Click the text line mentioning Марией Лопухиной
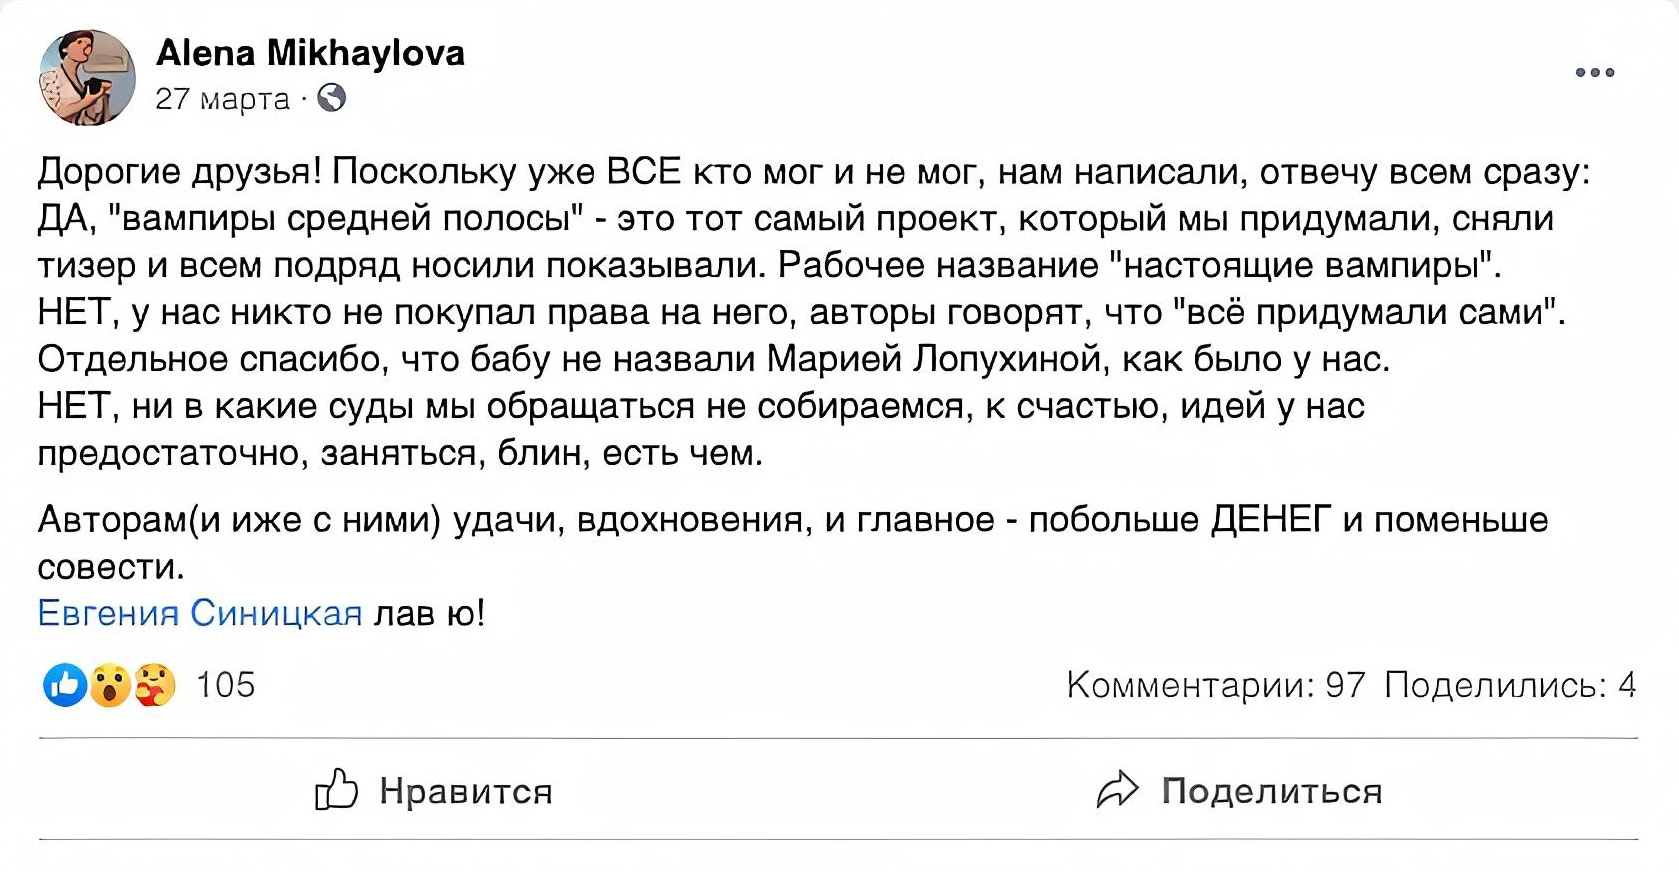 coord(714,359)
